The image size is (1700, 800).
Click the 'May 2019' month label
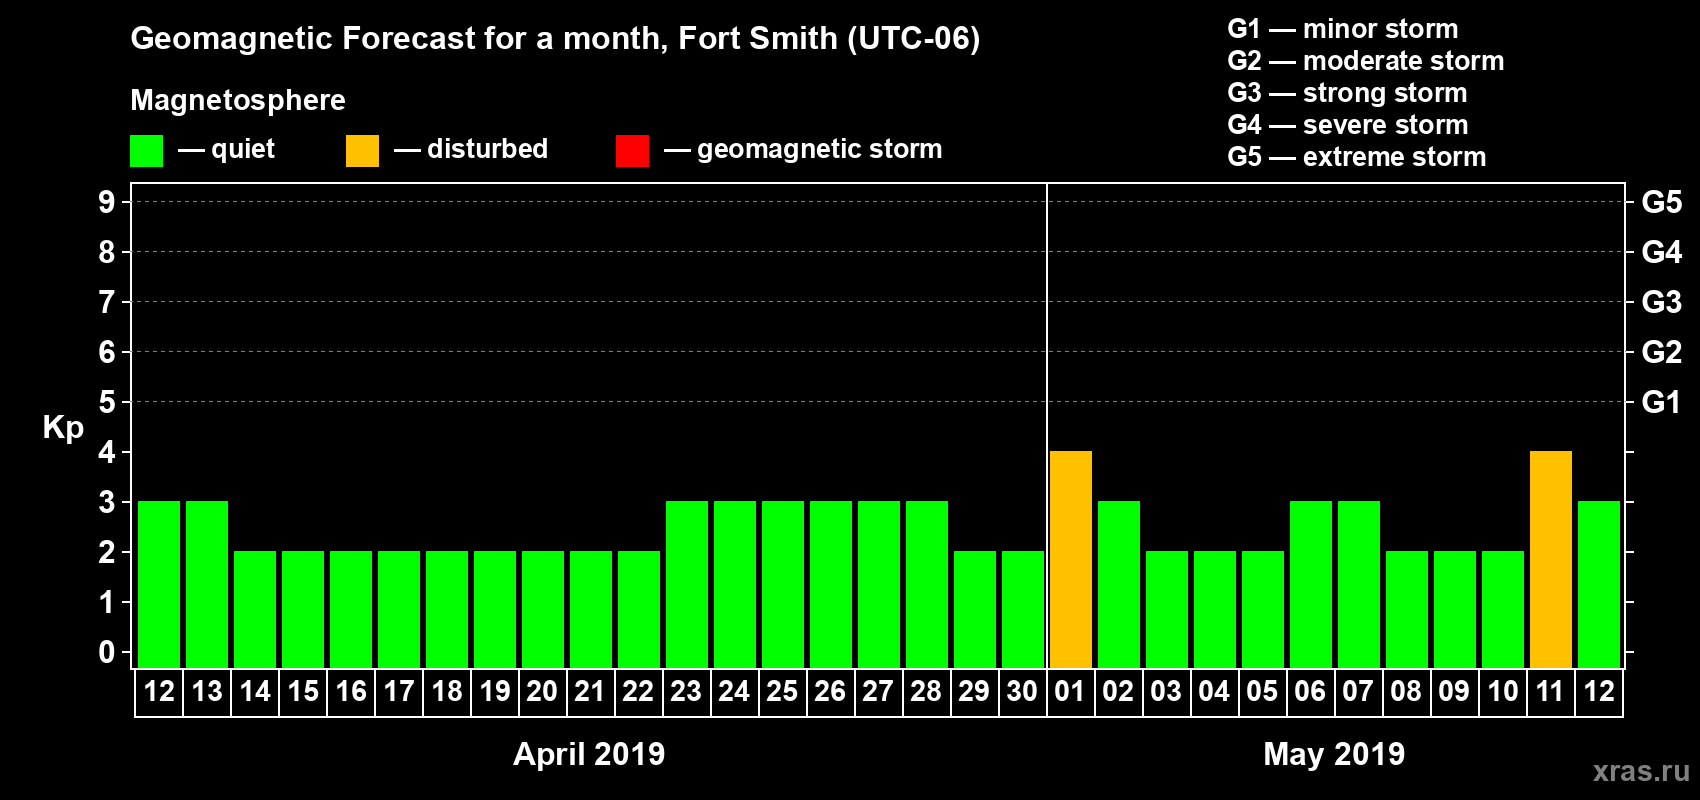coord(1334,754)
